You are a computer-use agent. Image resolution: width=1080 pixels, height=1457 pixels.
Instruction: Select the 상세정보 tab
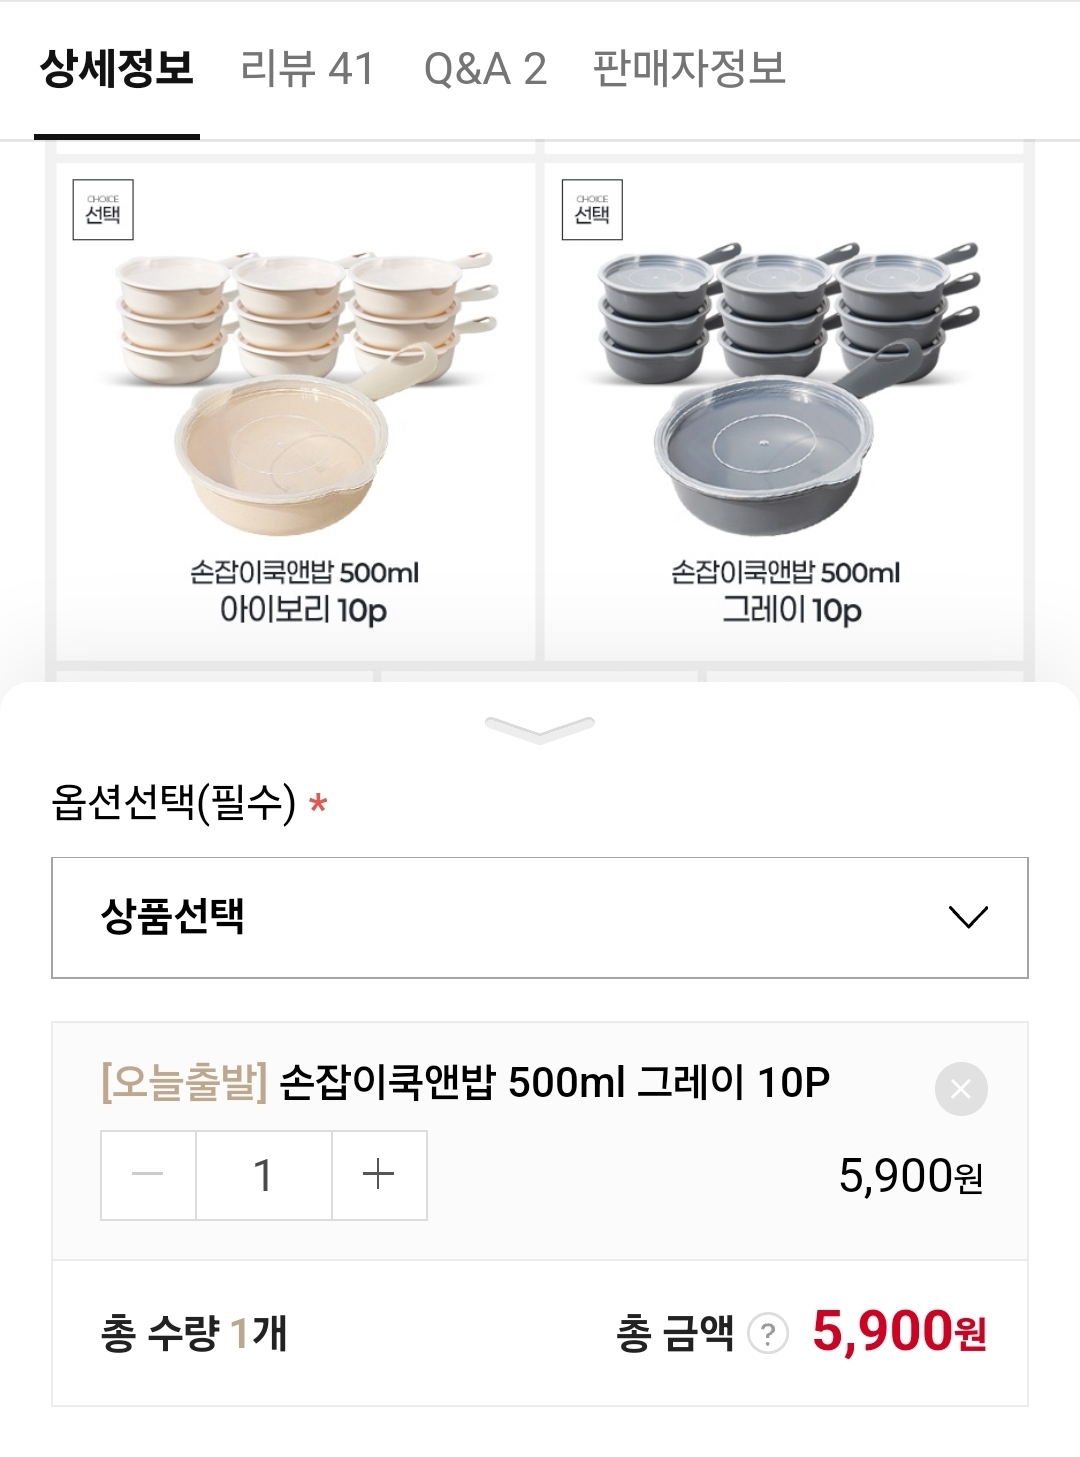pyautogui.click(x=117, y=70)
